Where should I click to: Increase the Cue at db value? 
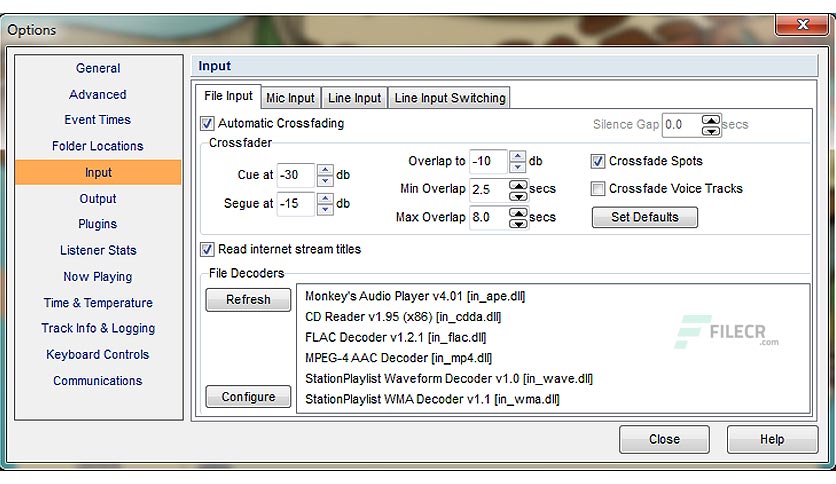pos(325,170)
